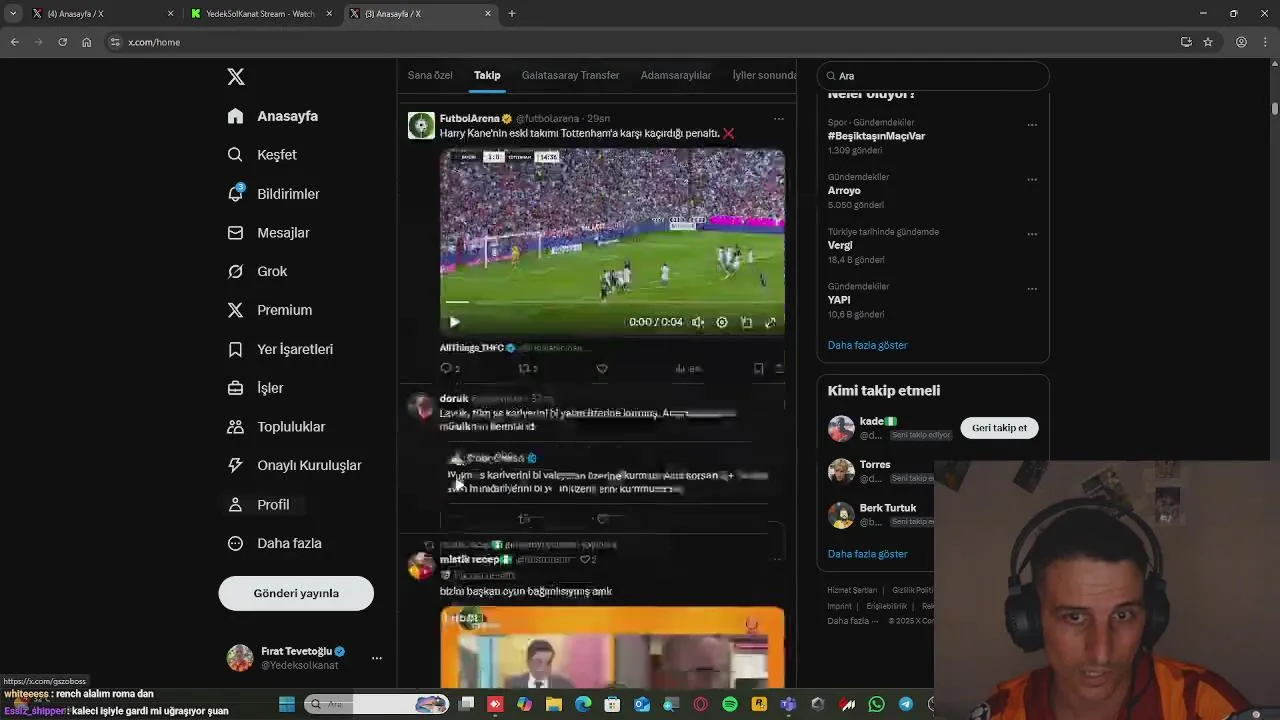The width and height of the screenshot is (1280, 720).
Task: Like the FutbolArena post
Action: tap(602, 368)
